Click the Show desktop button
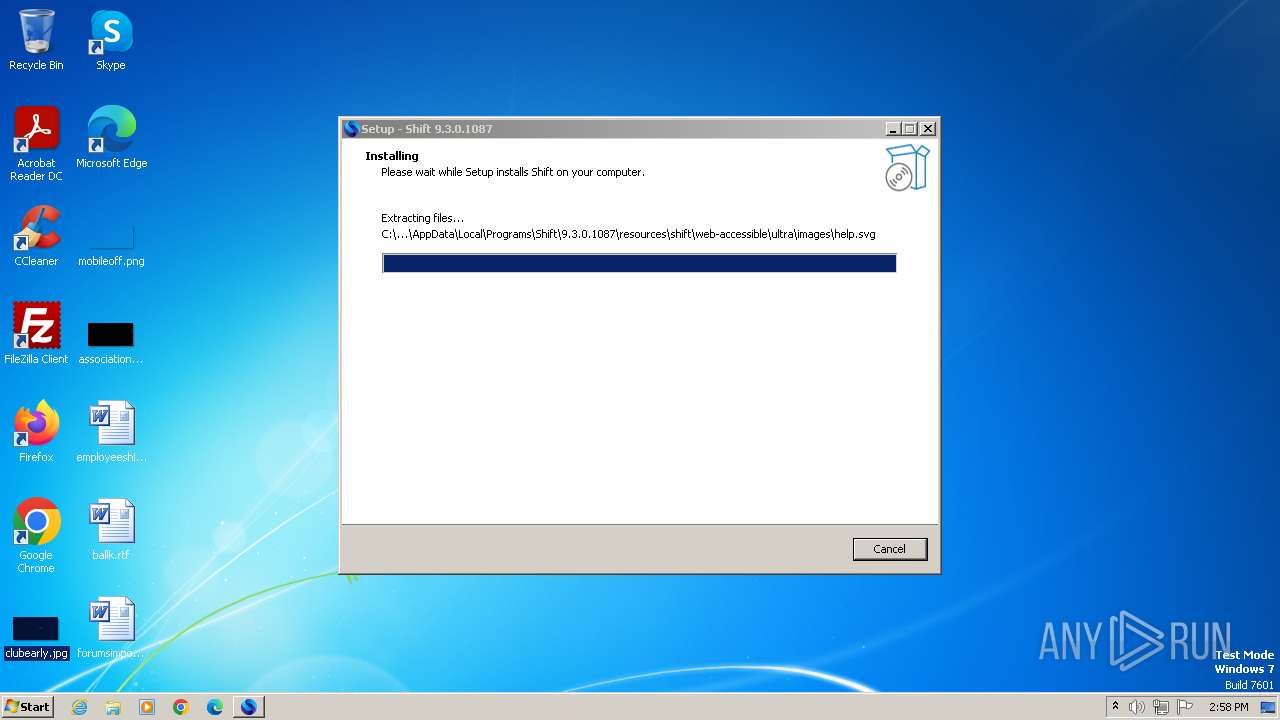 (1270, 707)
